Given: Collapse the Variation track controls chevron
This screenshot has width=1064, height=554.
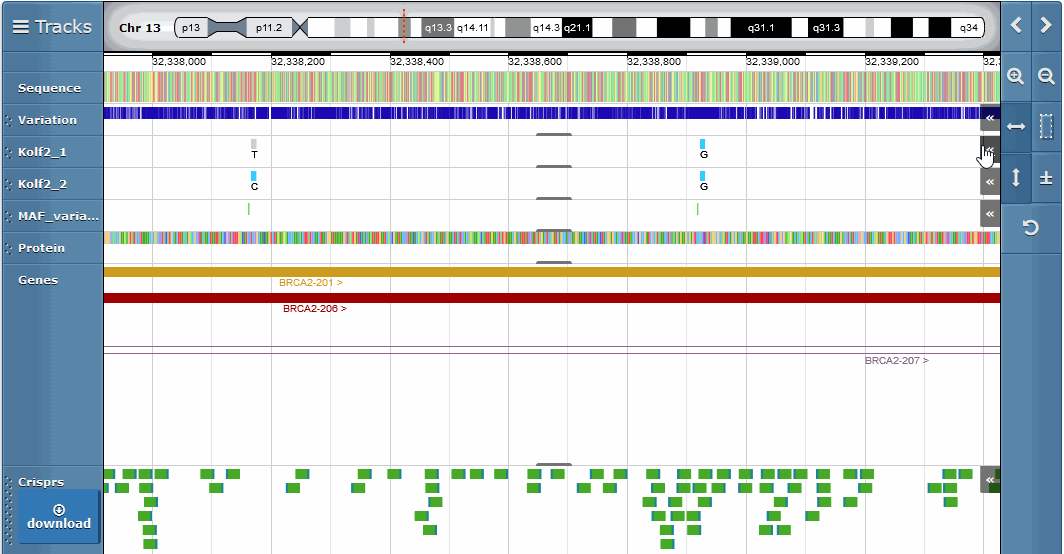Looking at the screenshot, I should point(989,118).
